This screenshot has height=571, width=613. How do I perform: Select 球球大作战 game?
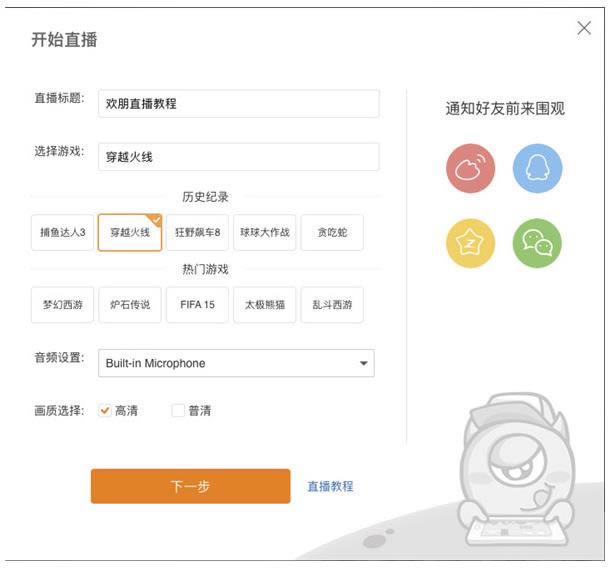pyautogui.click(x=265, y=233)
